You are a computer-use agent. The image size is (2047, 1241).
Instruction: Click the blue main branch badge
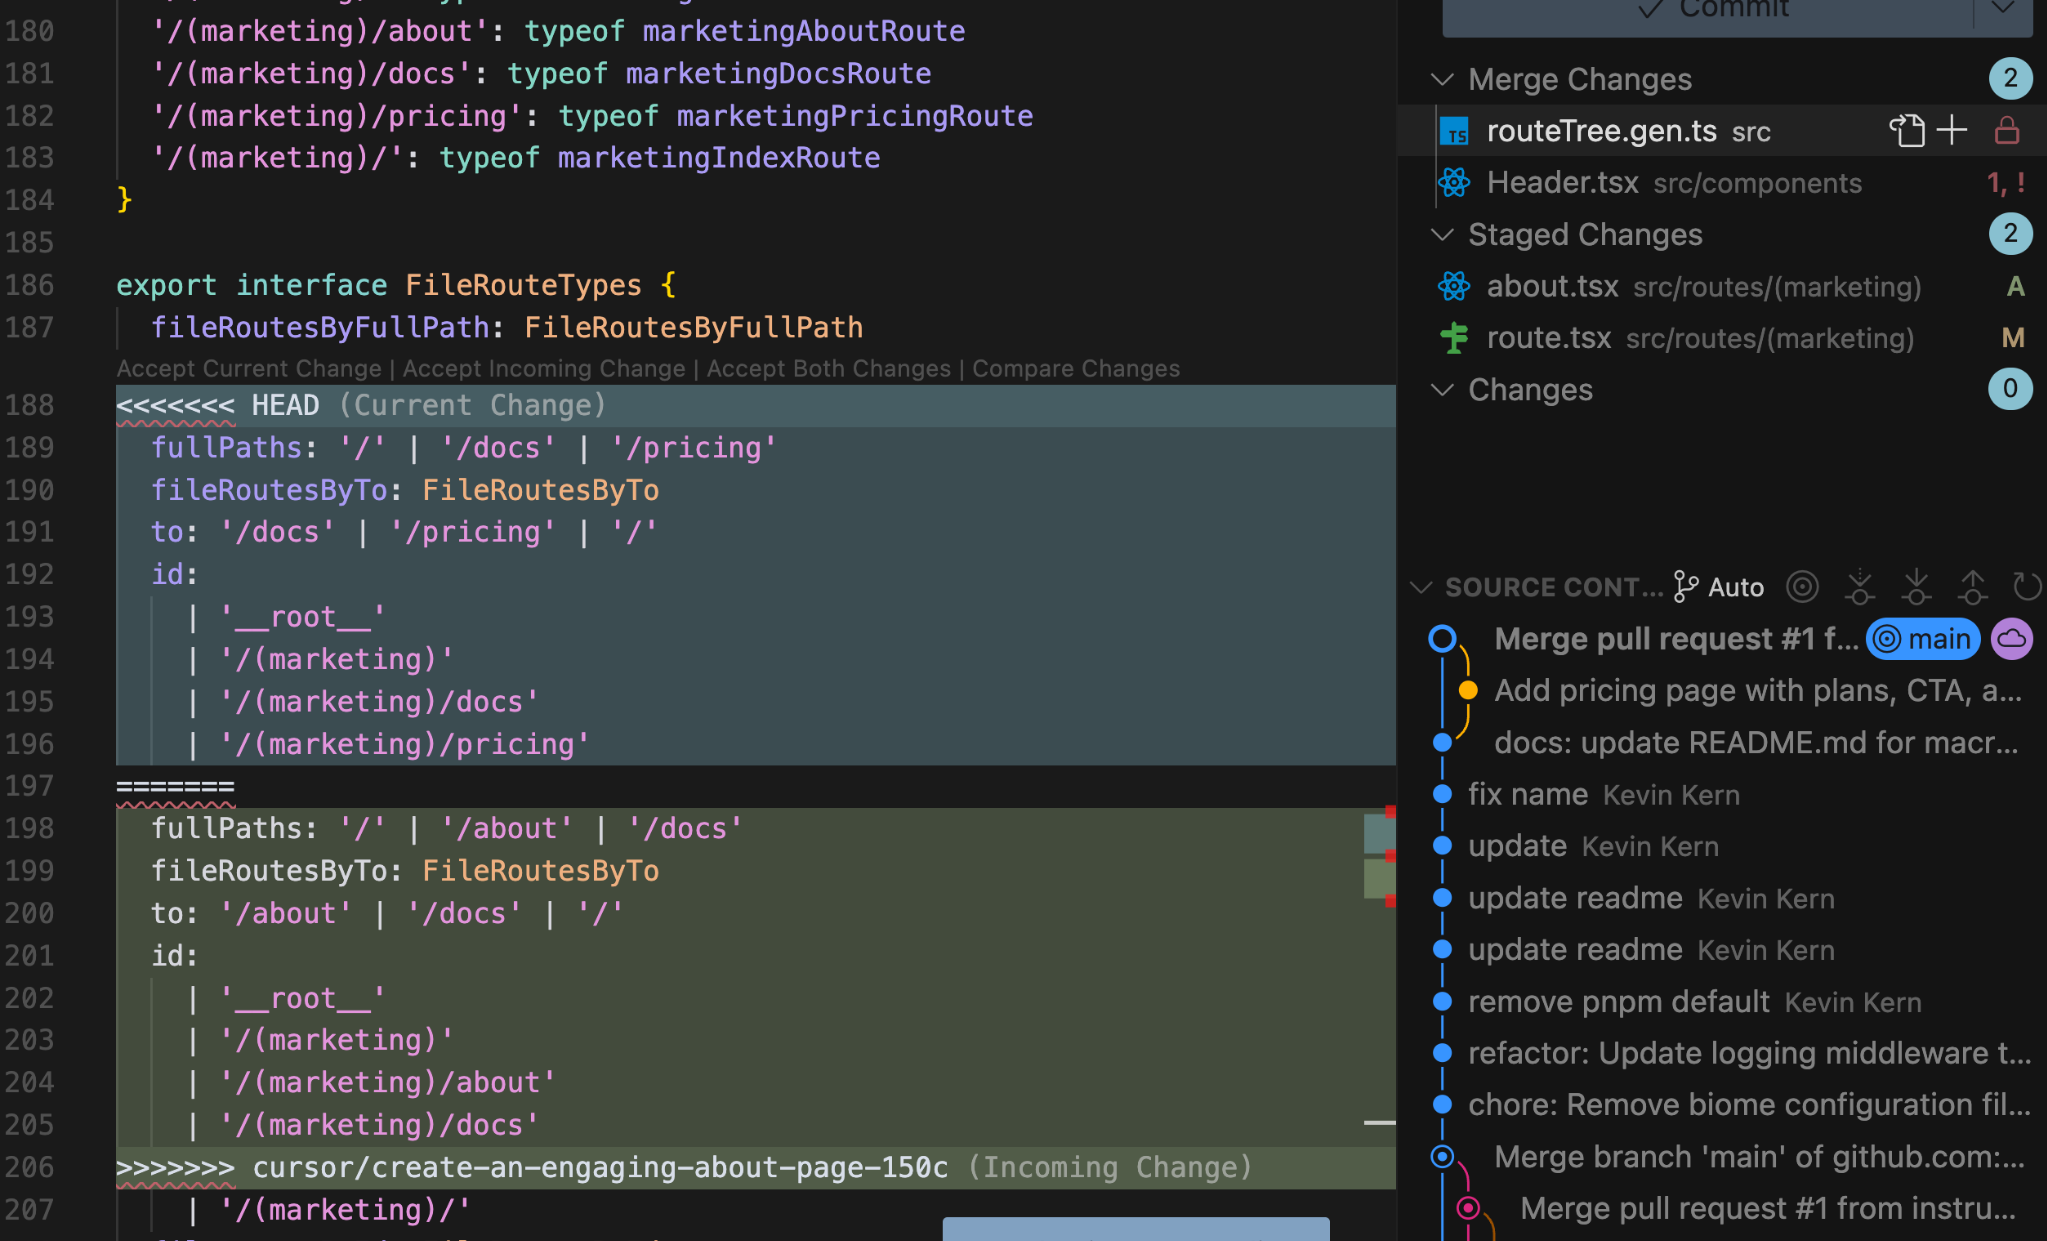[x=1923, y=639]
